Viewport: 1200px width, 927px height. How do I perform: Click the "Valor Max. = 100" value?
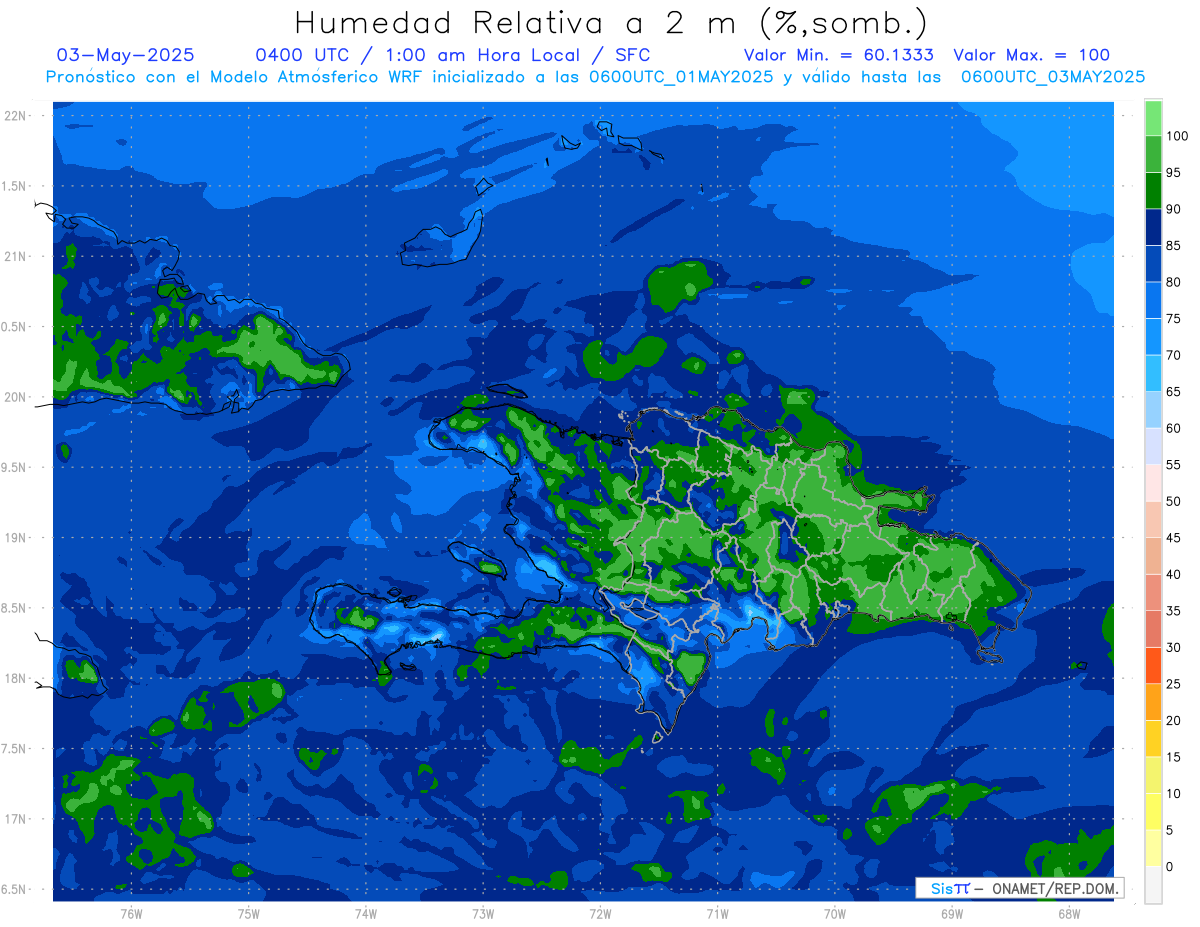coord(1031,55)
